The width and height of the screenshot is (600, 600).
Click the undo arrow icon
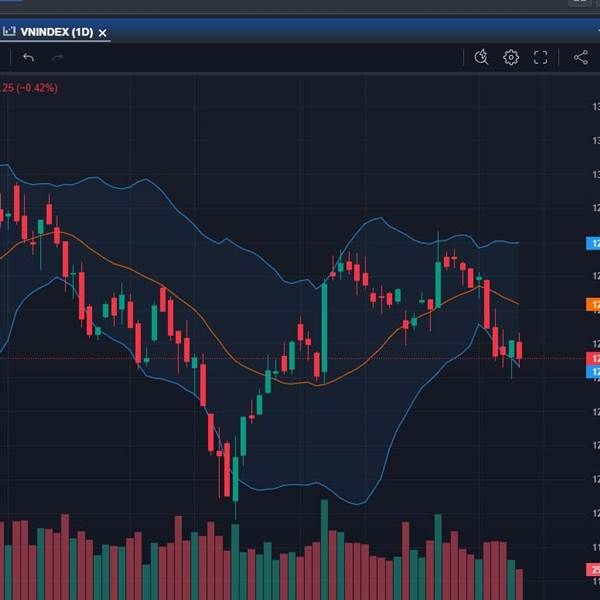[28, 58]
